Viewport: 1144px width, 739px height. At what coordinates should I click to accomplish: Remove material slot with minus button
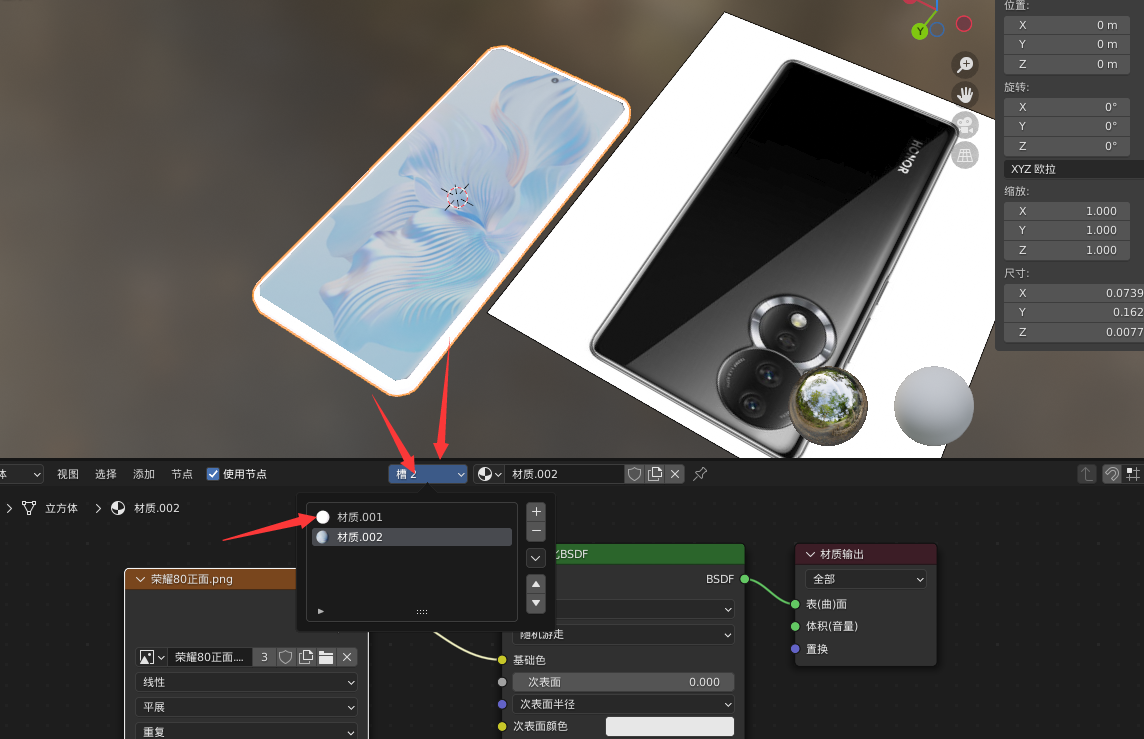pos(536,531)
